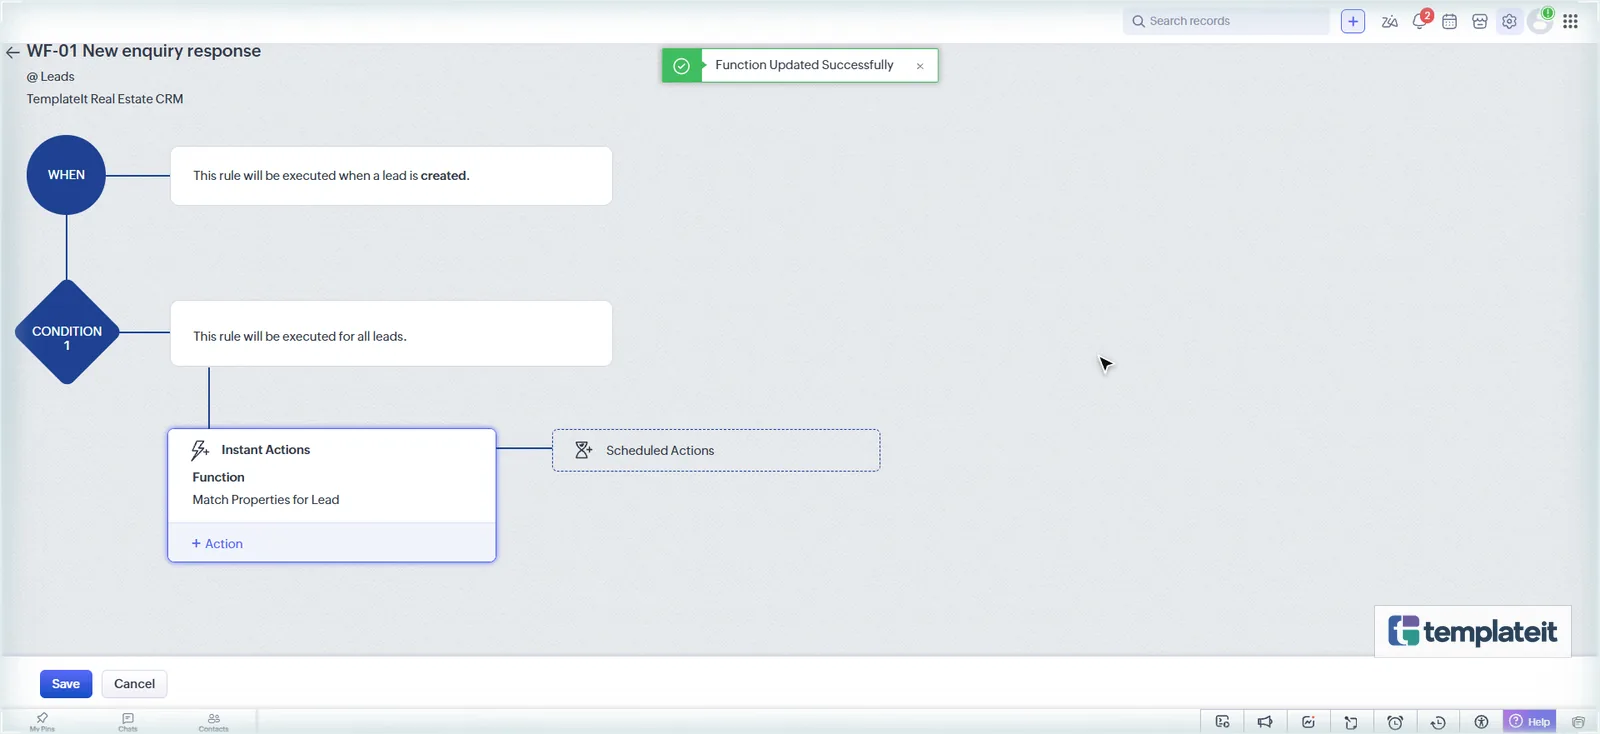Open Contacts in bottom bar
Image resolution: width=1600 pixels, height=734 pixels.
pos(213,722)
